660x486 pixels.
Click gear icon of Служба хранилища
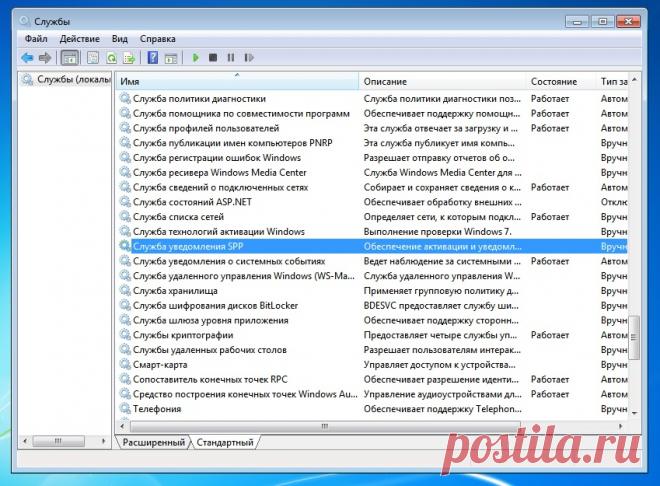click(x=125, y=290)
